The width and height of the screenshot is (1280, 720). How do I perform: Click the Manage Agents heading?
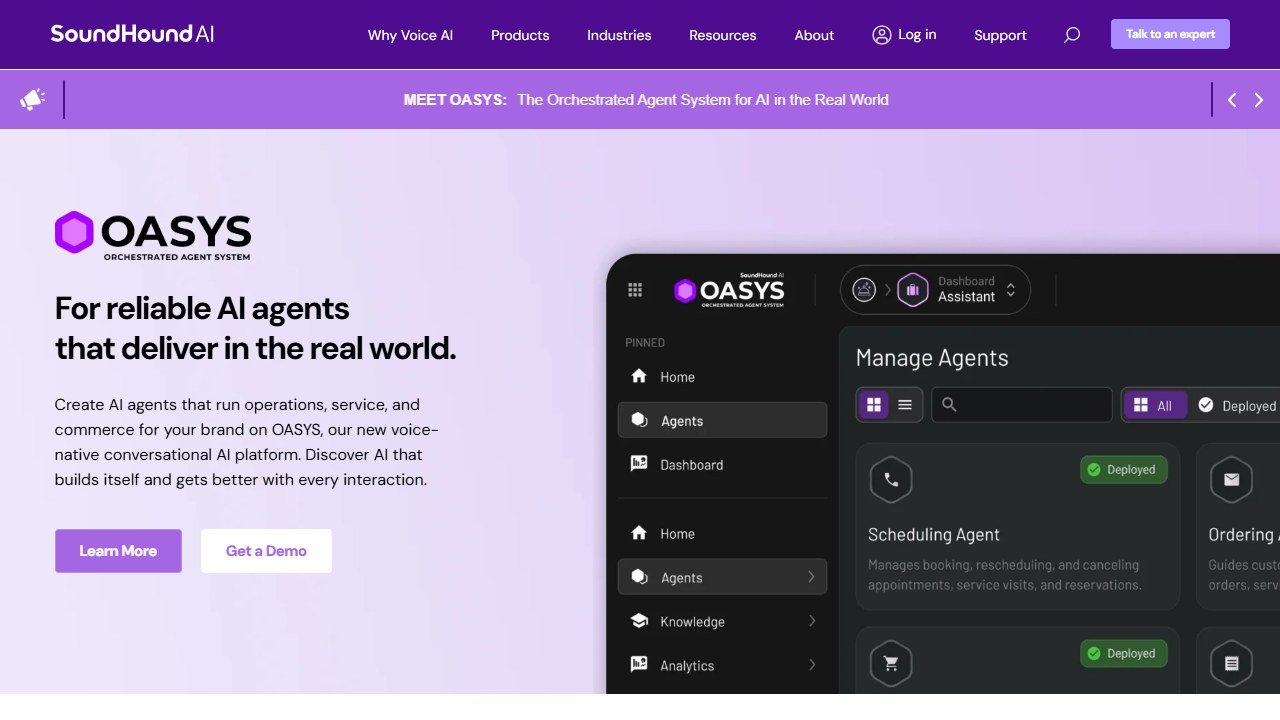[932, 358]
